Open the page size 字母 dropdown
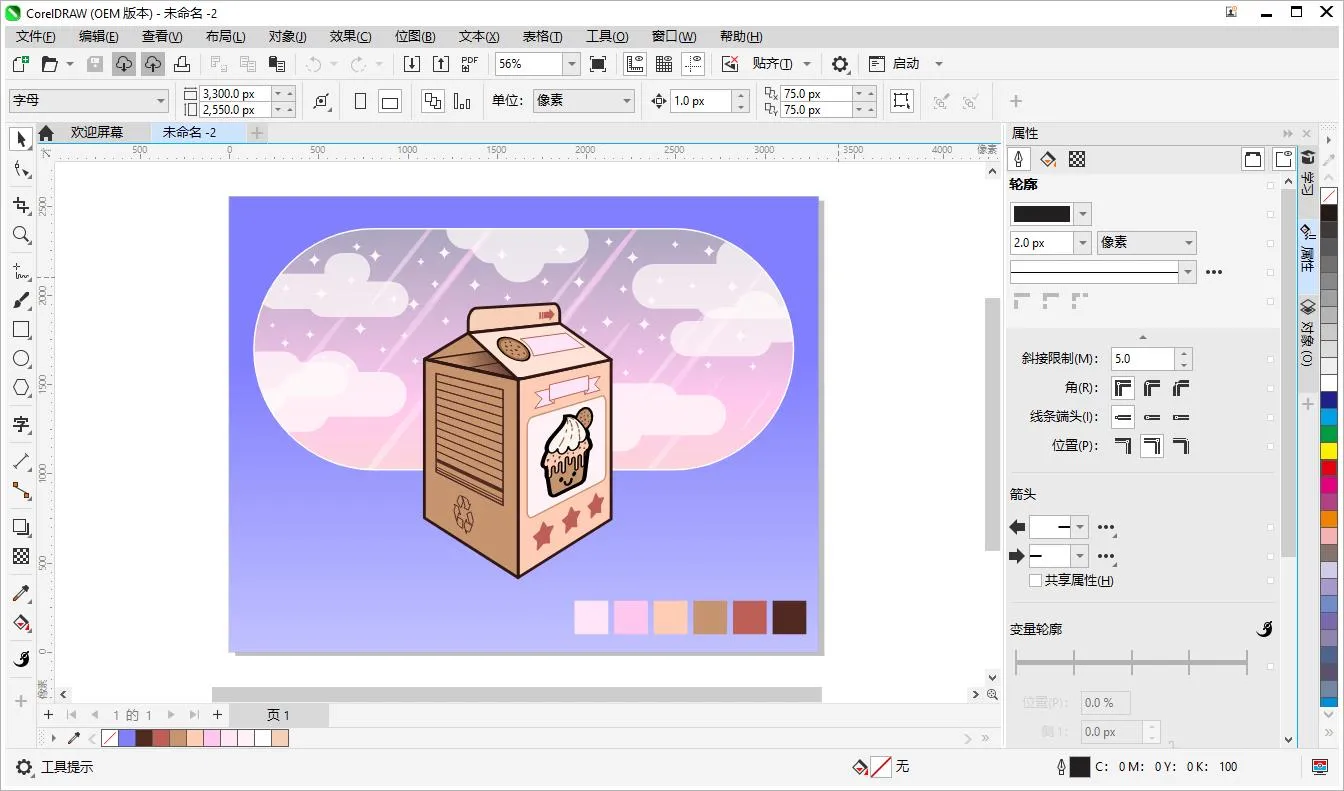The image size is (1344, 791). (x=161, y=101)
